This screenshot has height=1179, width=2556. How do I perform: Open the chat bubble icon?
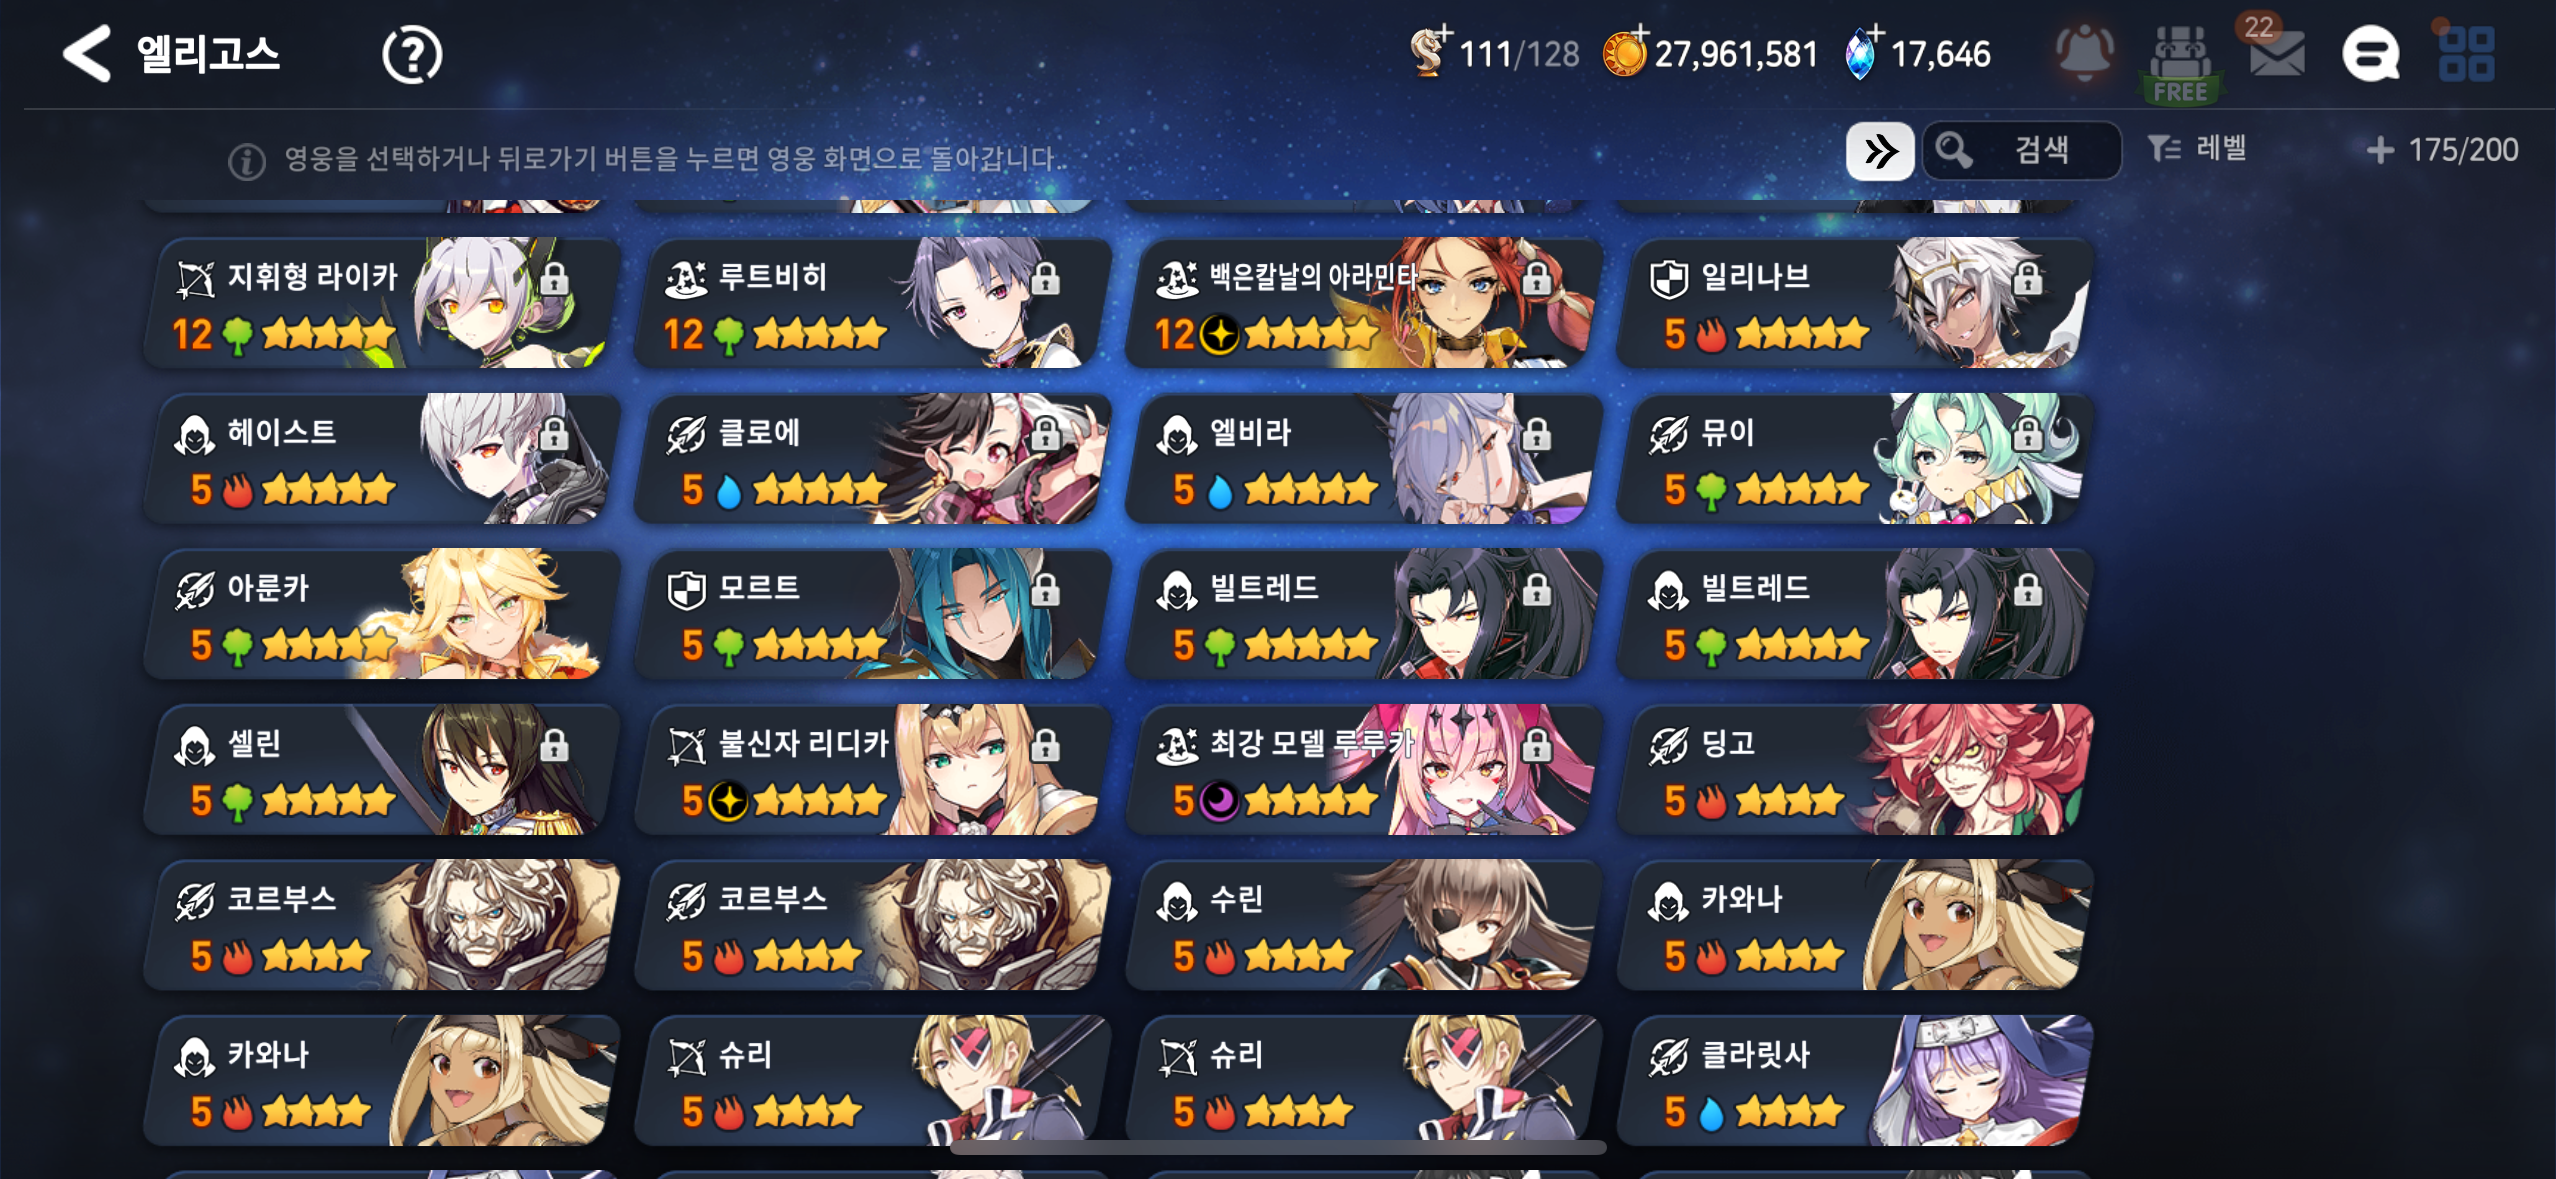point(2370,54)
